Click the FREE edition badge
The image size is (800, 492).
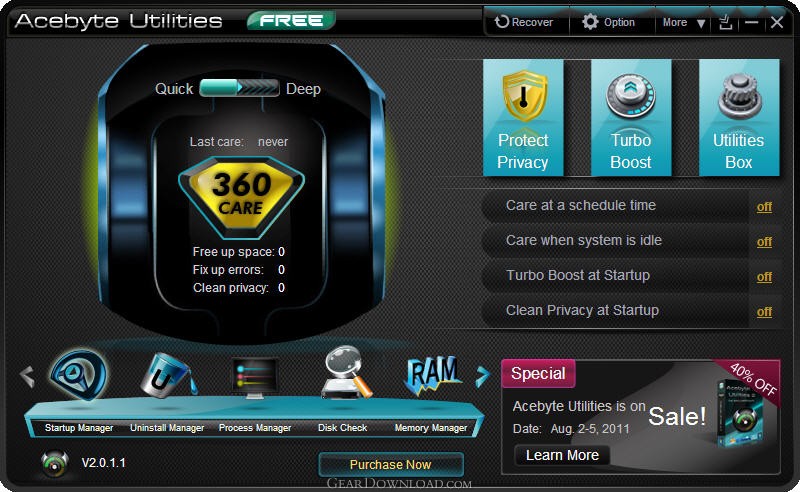[291, 20]
